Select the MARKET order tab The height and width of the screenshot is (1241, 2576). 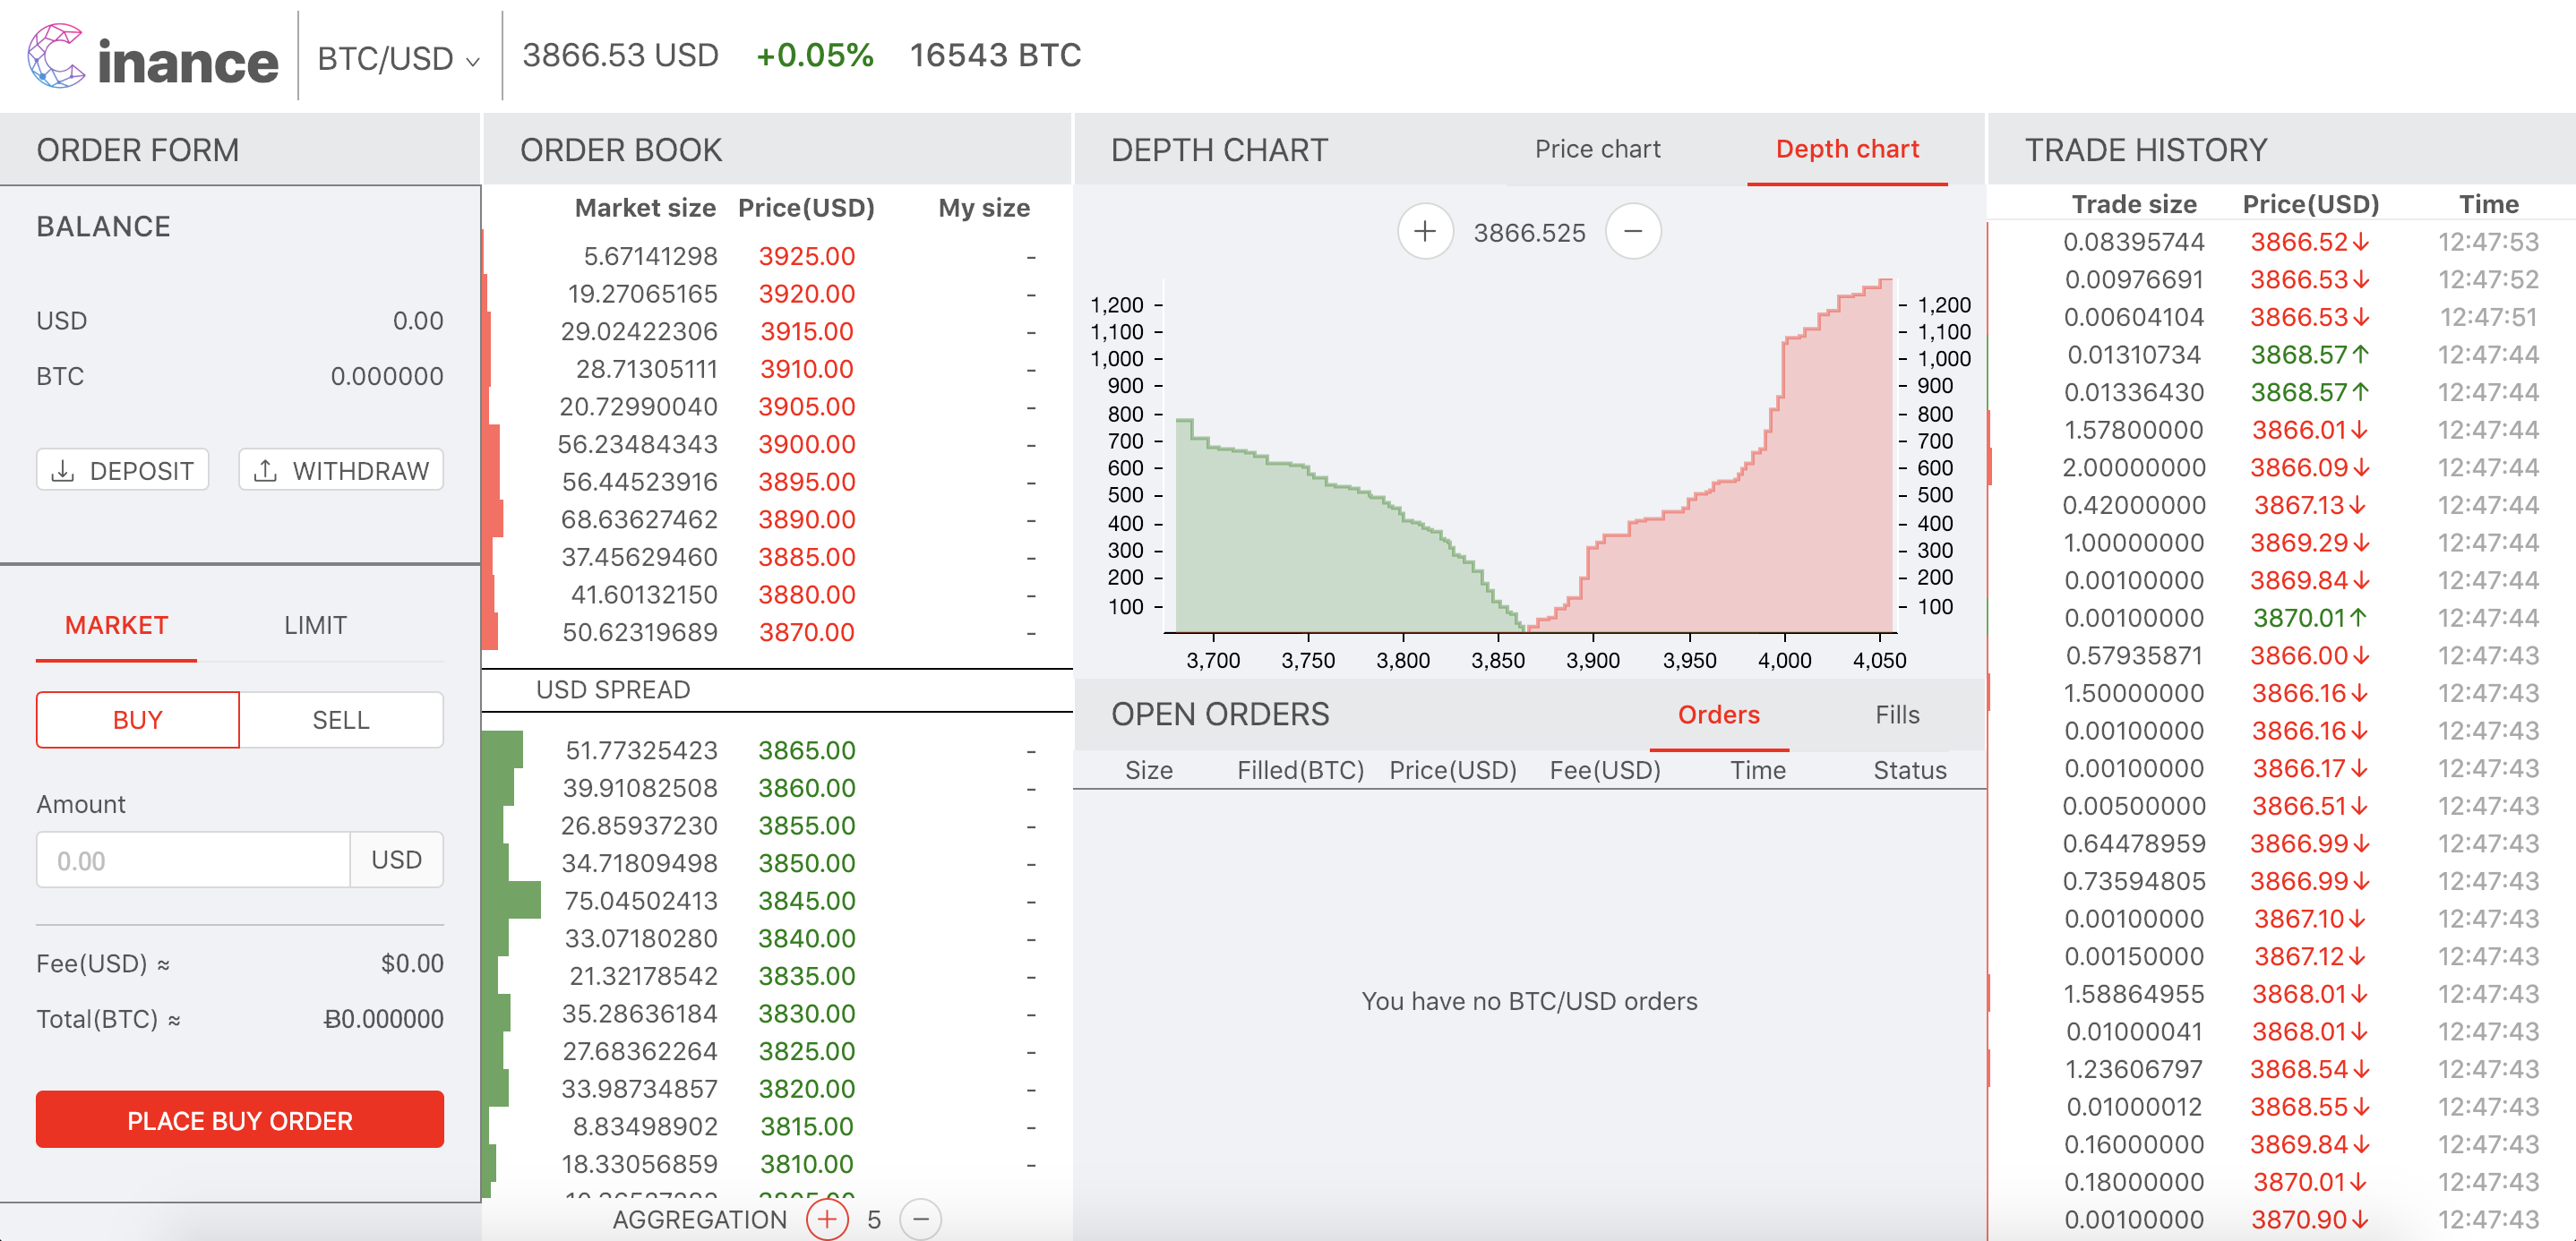click(x=116, y=625)
